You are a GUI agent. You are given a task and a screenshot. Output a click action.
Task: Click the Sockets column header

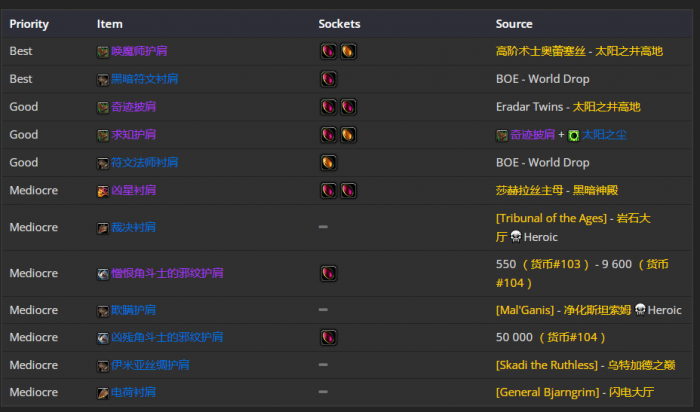click(x=339, y=23)
